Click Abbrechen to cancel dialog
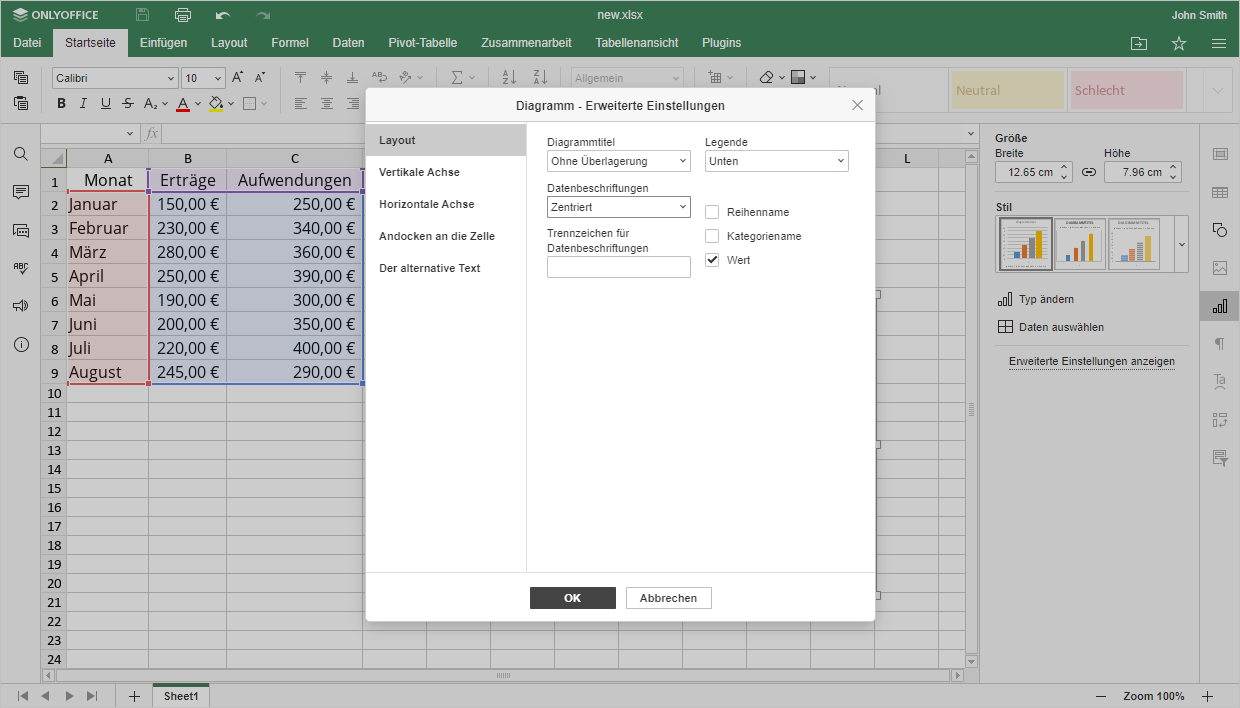This screenshot has height=708, width=1240. click(x=668, y=598)
